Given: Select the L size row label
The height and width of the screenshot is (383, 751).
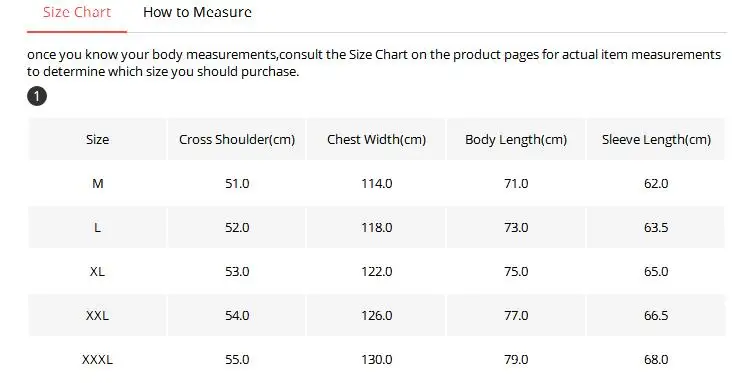Looking at the screenshot, I should tap(97, 227).
